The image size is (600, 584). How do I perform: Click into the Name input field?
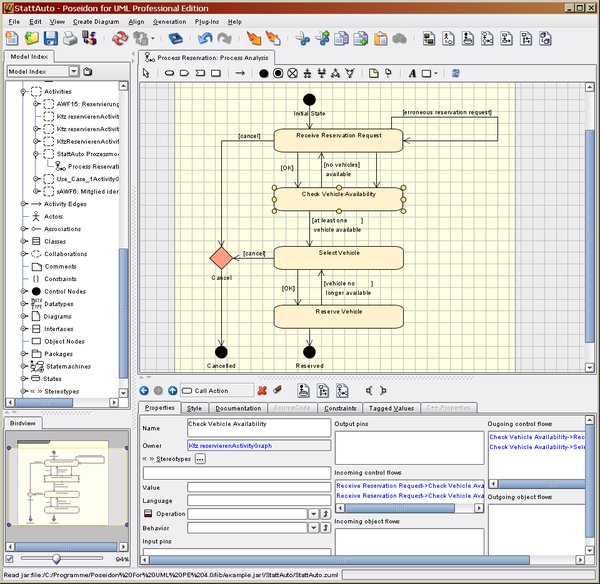point(259,427)
